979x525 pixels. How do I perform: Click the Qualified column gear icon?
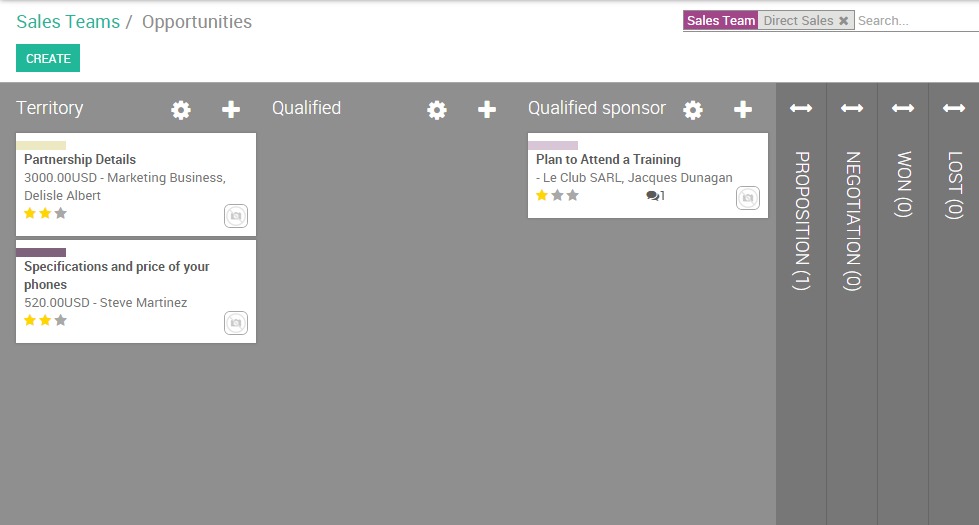coord(437,110)
